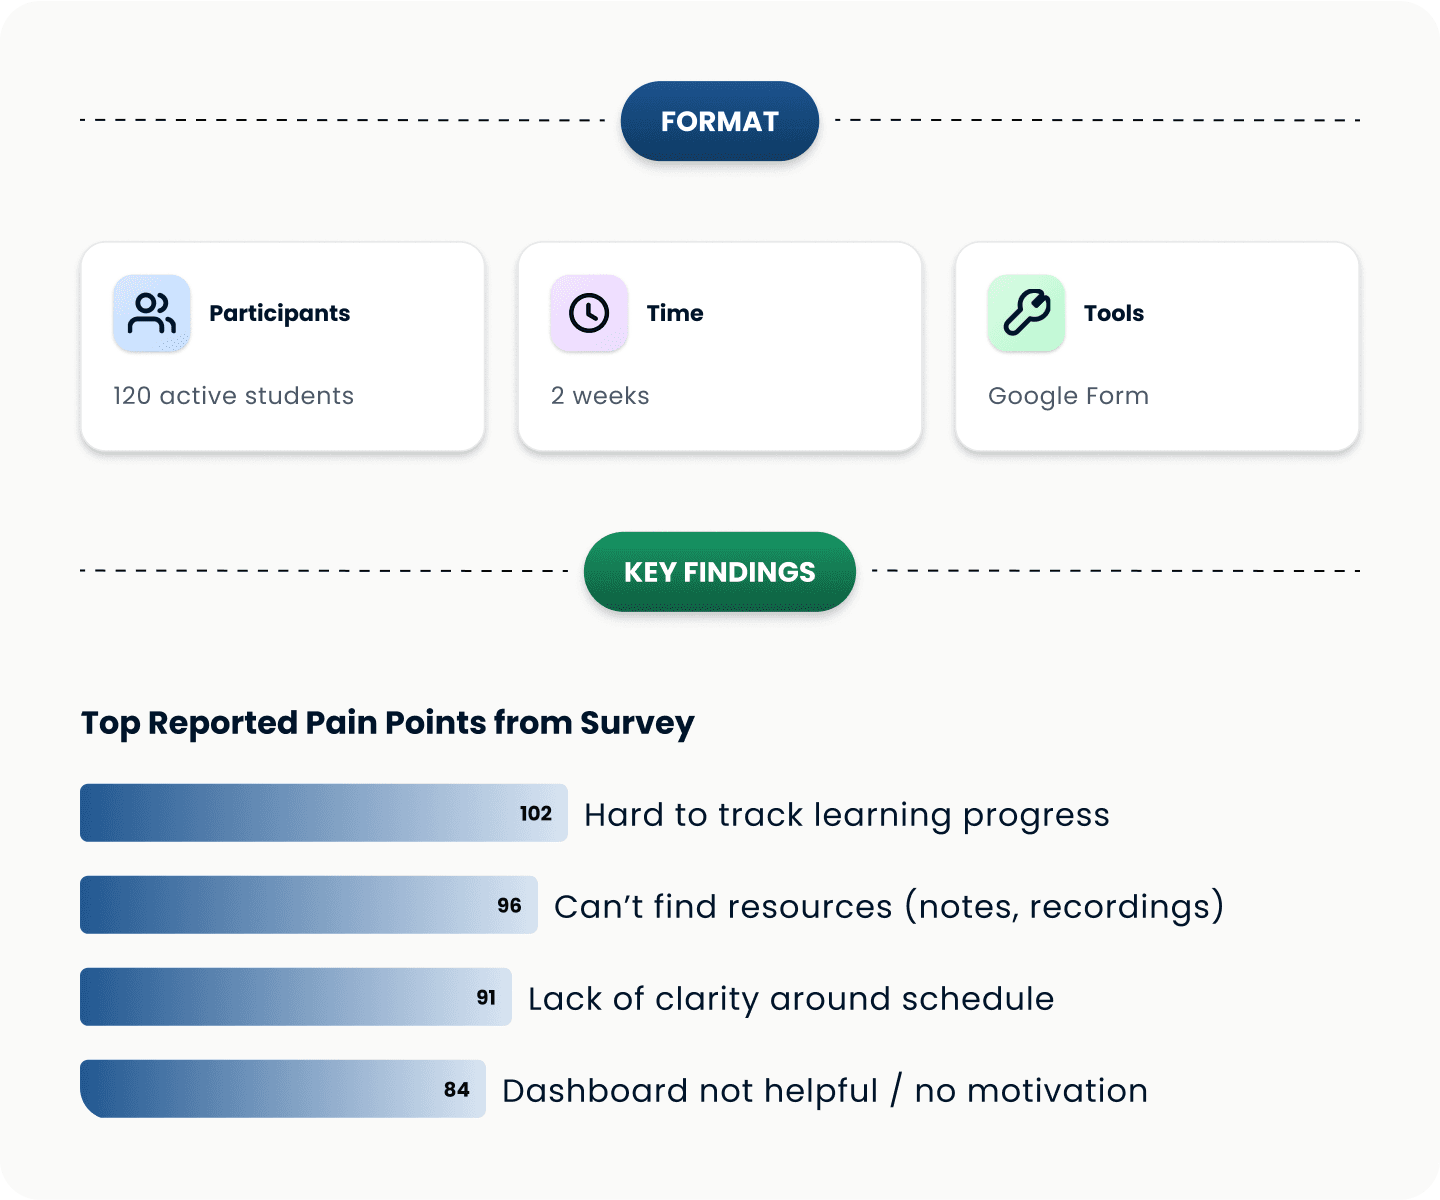Click the Participants people icon

tap(152, 313)
